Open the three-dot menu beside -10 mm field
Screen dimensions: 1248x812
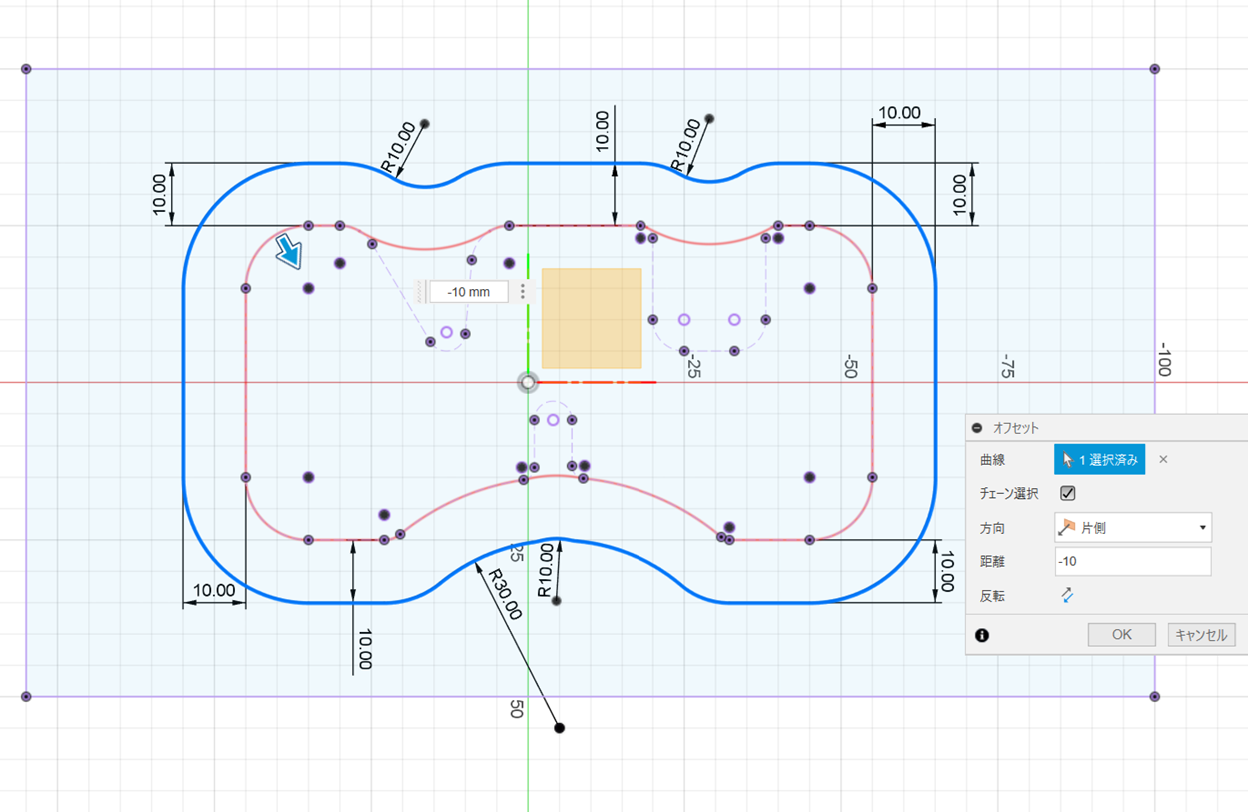pos(523,292)
